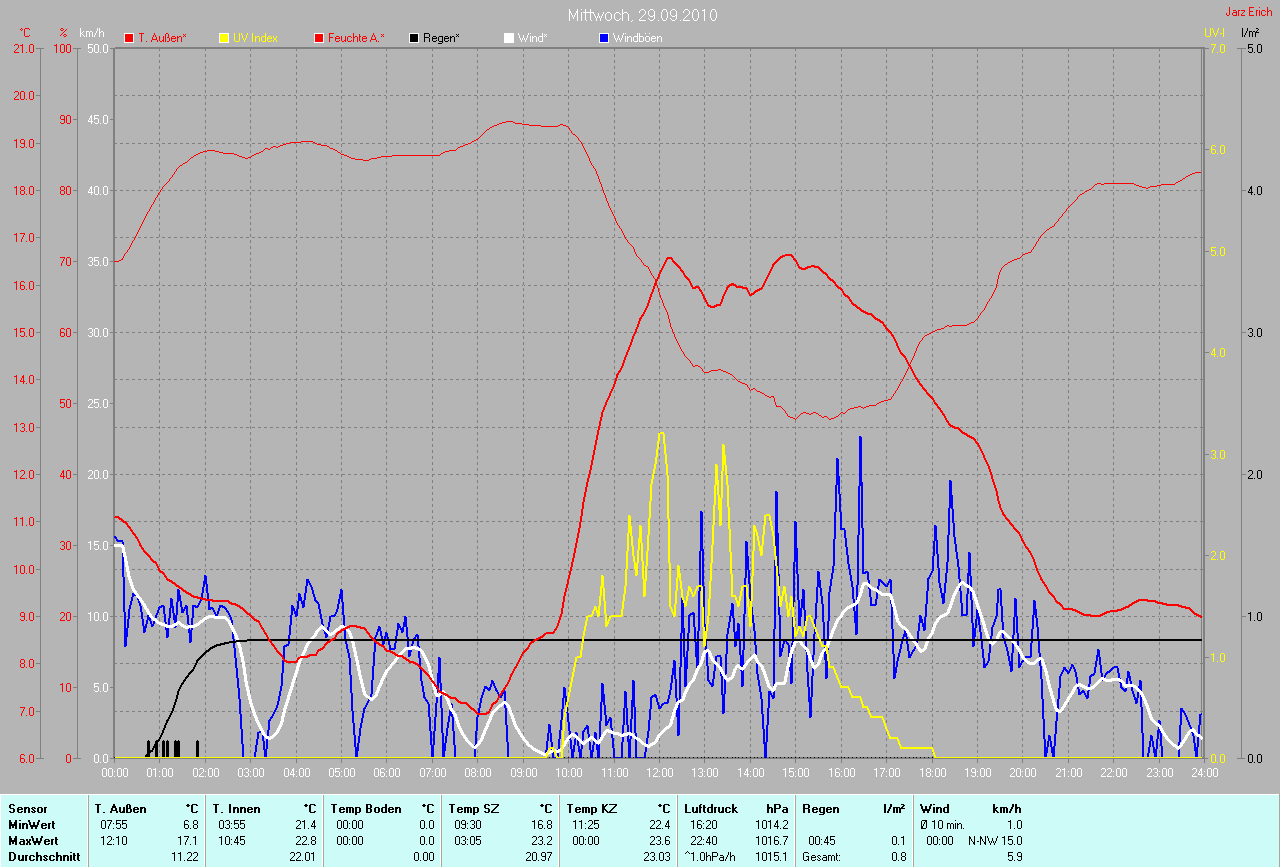Click the Temp Boden column header
Screen dimensions: 1280x867
point(365,808)
